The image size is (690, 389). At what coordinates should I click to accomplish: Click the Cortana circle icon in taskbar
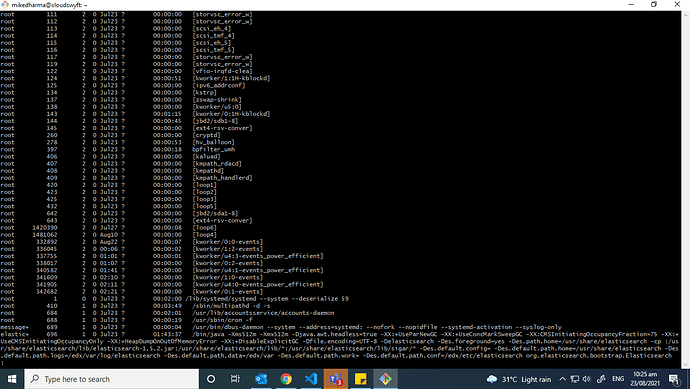click(x=211, y=379)
